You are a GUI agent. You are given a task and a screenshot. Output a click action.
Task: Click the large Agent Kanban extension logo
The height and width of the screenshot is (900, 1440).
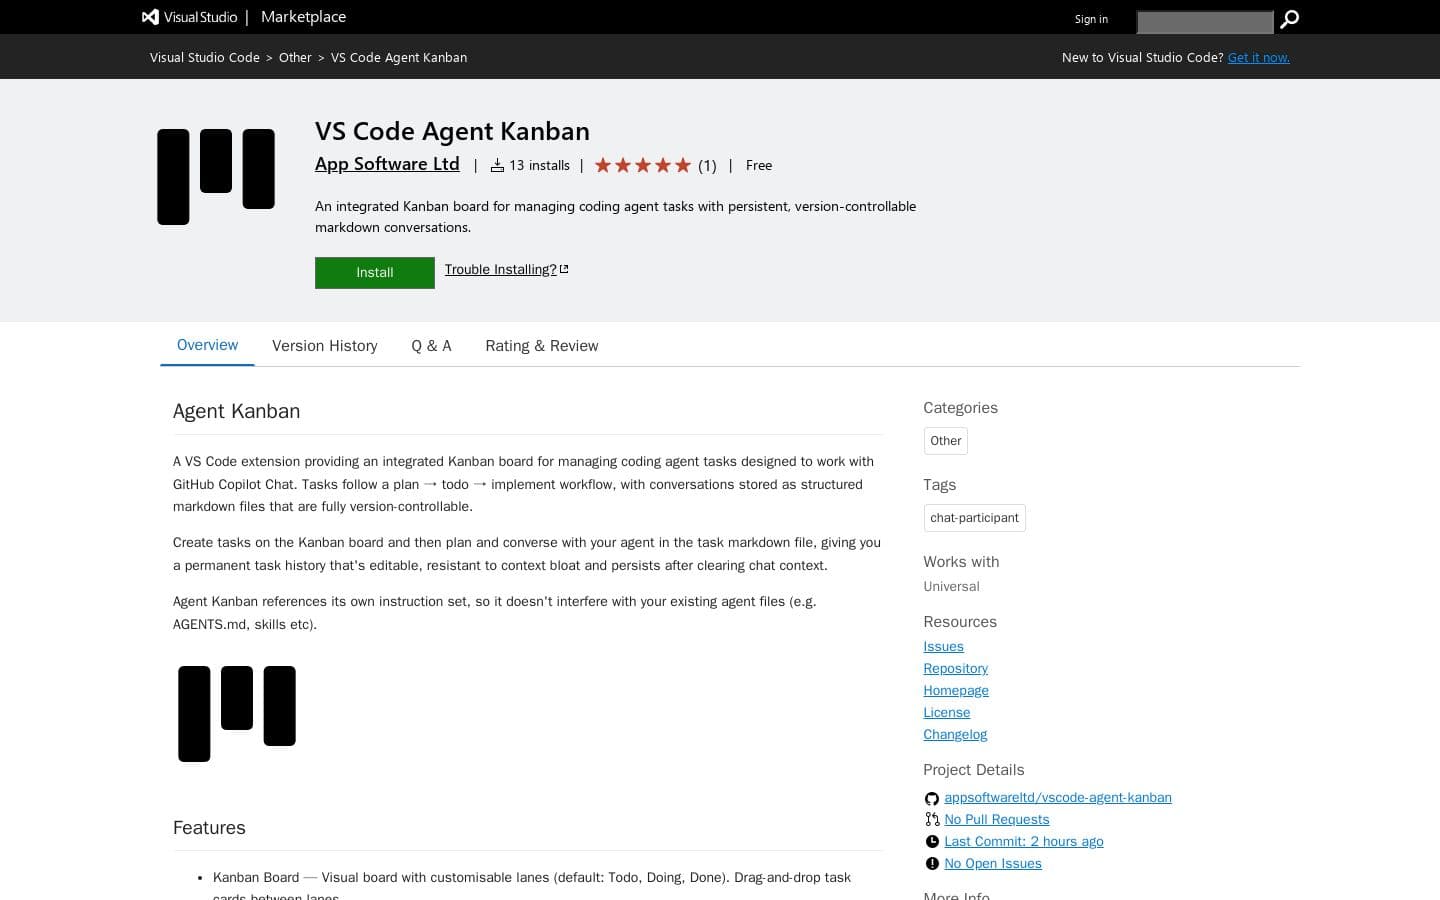[216, 176]
